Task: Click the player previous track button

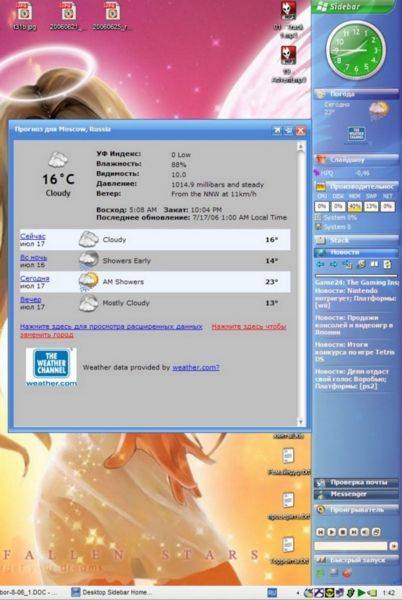Action: pyautogui.click(x=321, y=532)
